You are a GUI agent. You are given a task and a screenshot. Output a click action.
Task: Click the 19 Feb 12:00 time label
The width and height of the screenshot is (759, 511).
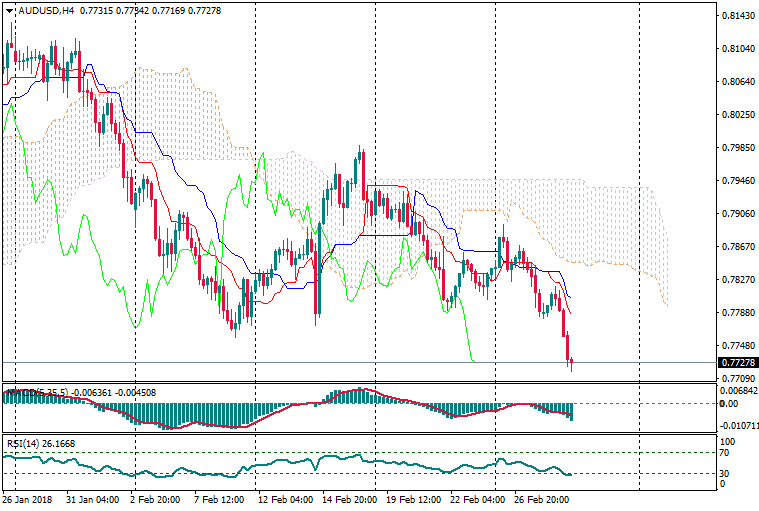click(411, 498)
